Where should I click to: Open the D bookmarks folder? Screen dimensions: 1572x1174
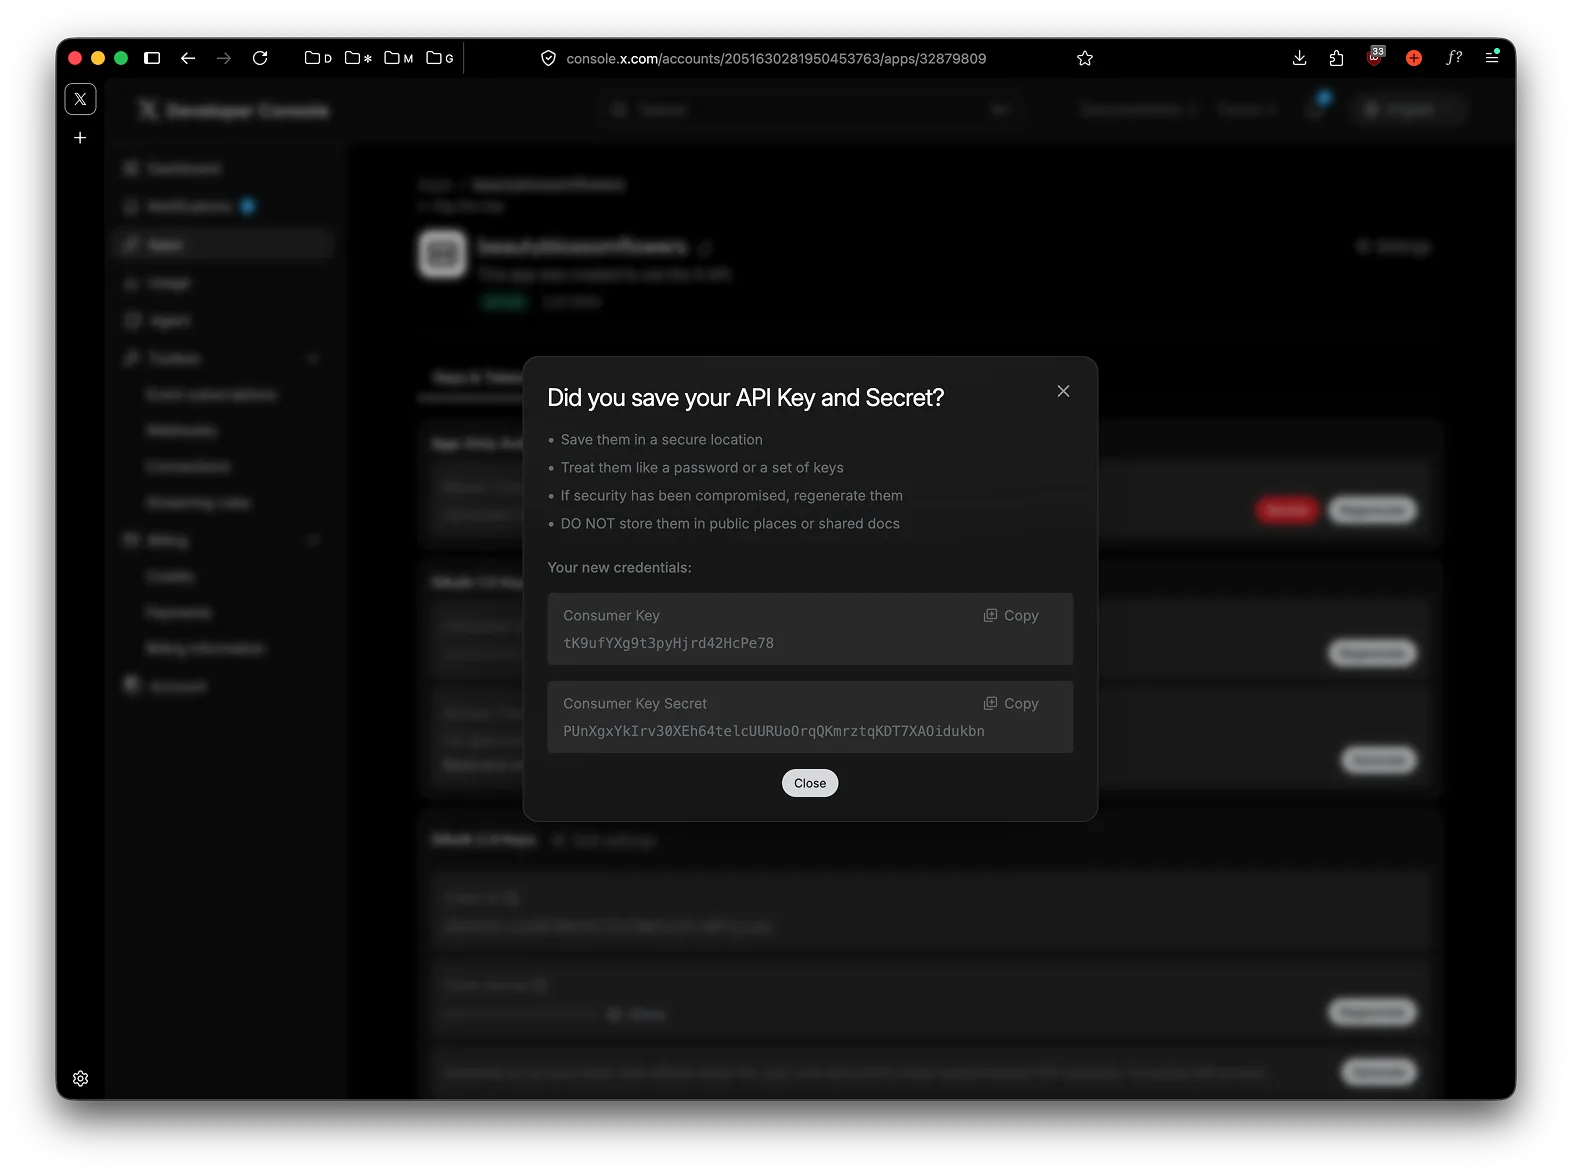[318, 58]
